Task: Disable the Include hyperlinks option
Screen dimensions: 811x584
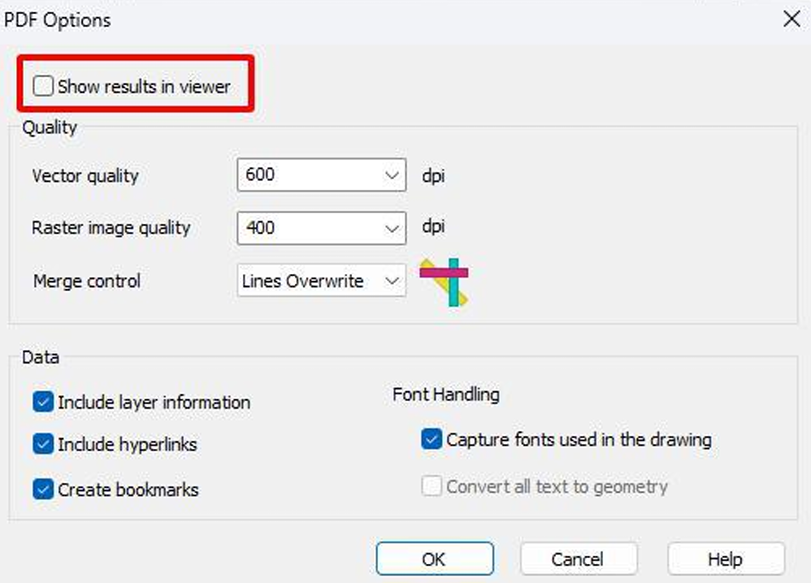Action: coord(43,444)
